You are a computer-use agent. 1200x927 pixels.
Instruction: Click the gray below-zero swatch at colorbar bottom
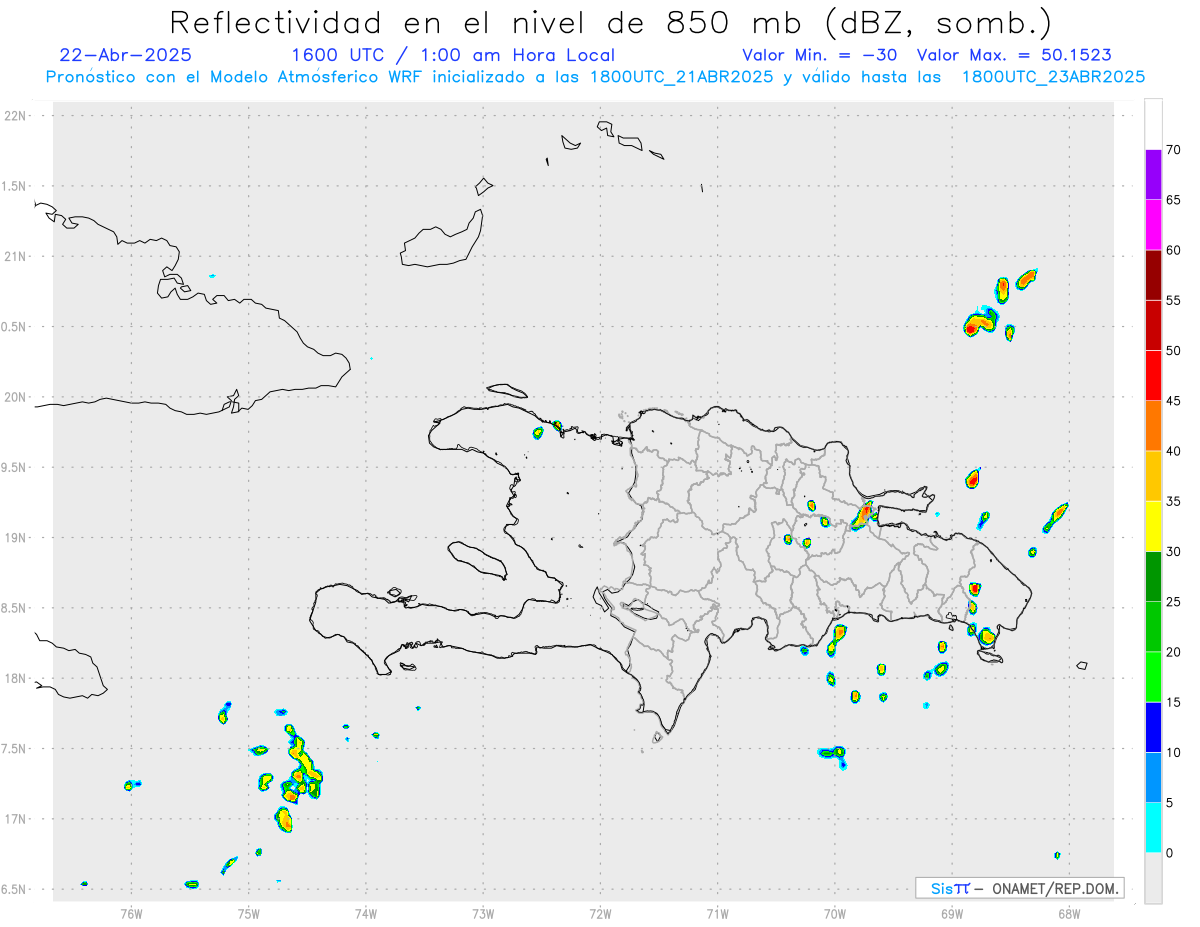tap(1153, 878)
